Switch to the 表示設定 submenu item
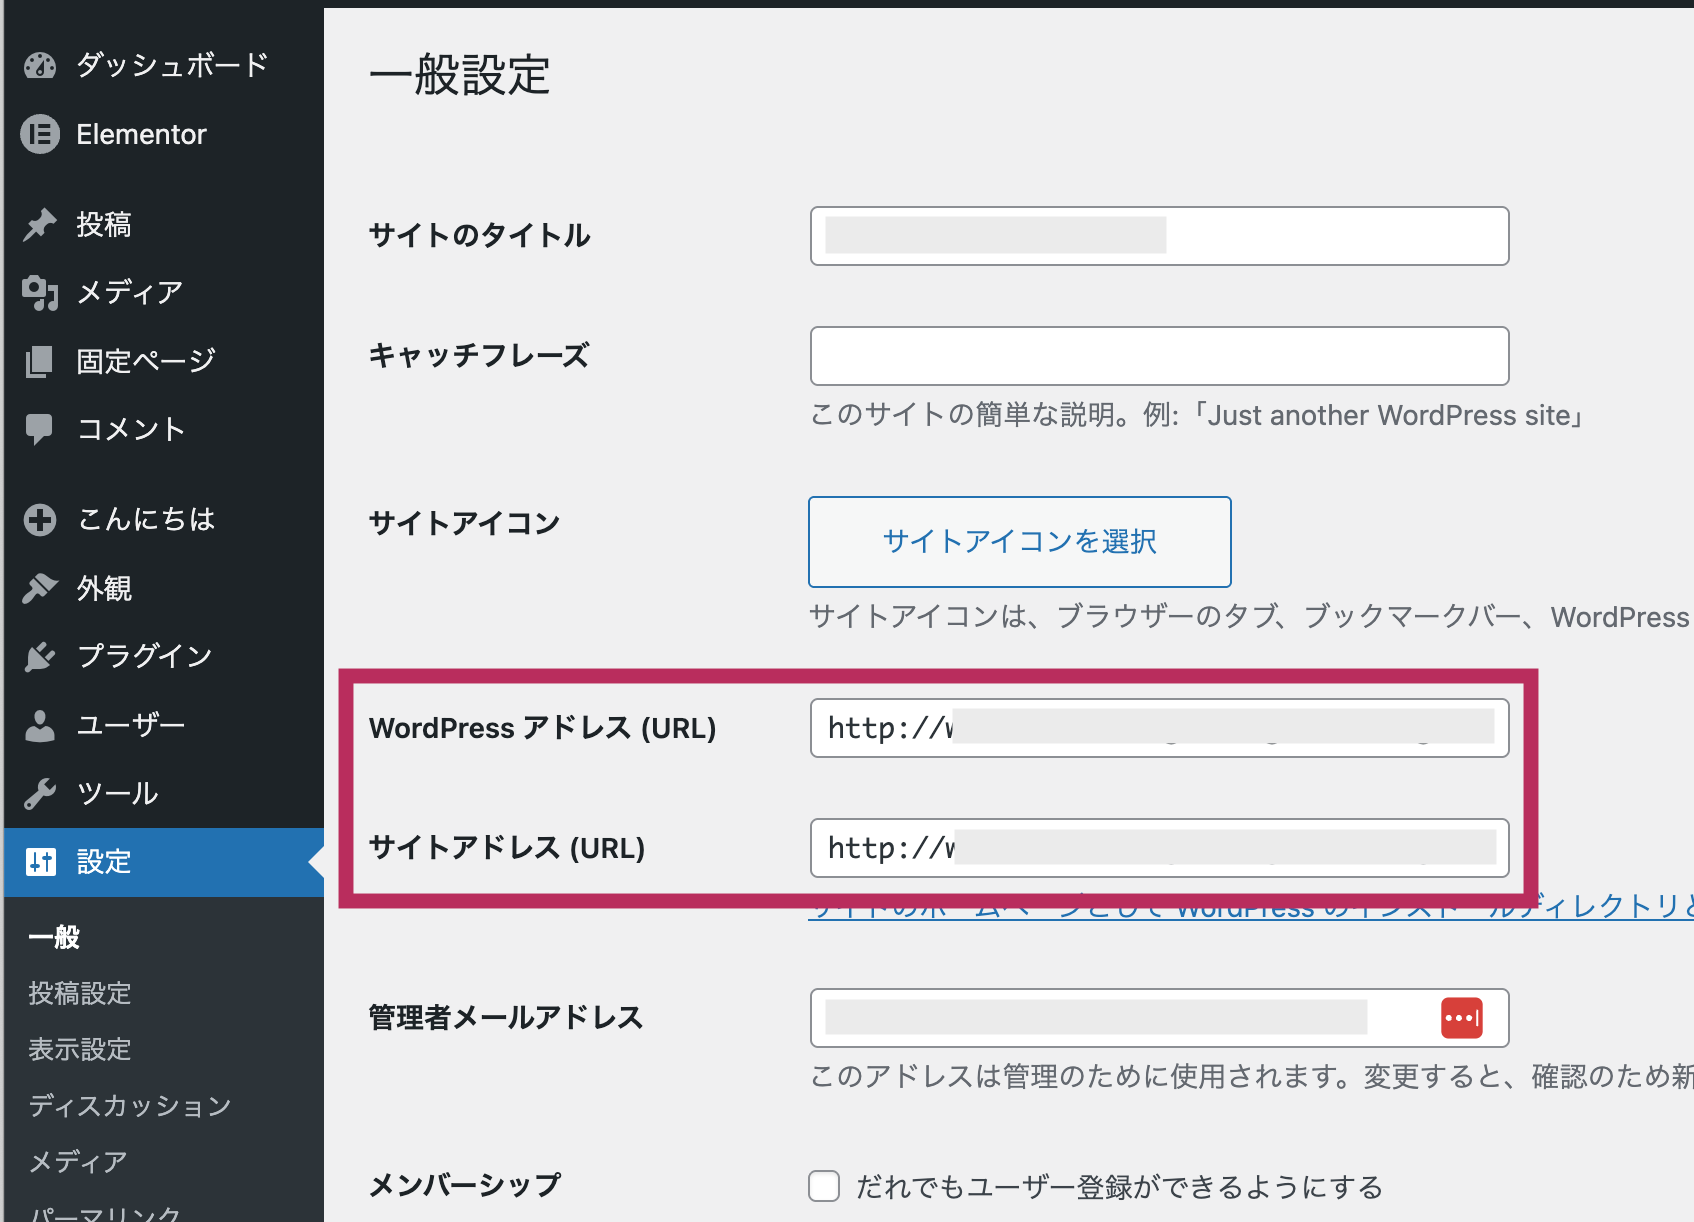The height and width of the screenshot is (1222, 1694). point(79,1050)
